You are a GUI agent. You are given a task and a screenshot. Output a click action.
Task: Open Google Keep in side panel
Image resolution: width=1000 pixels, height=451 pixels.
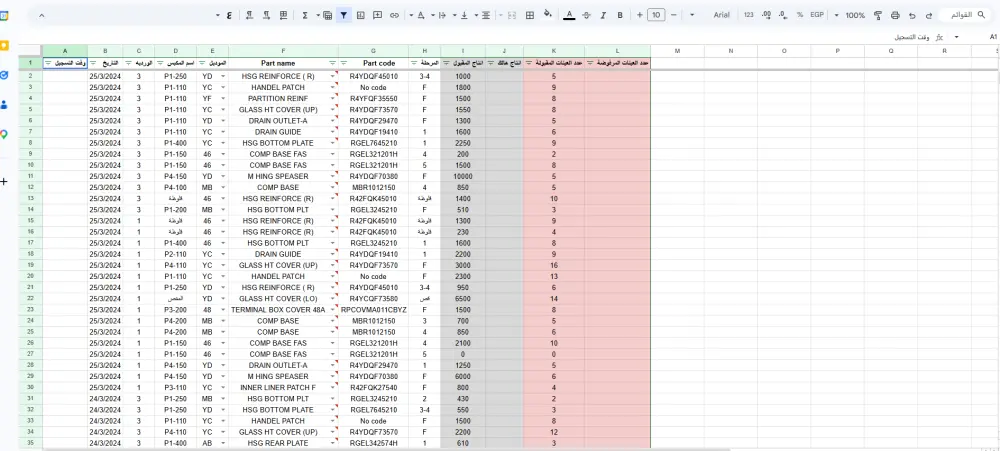[4, 45]
